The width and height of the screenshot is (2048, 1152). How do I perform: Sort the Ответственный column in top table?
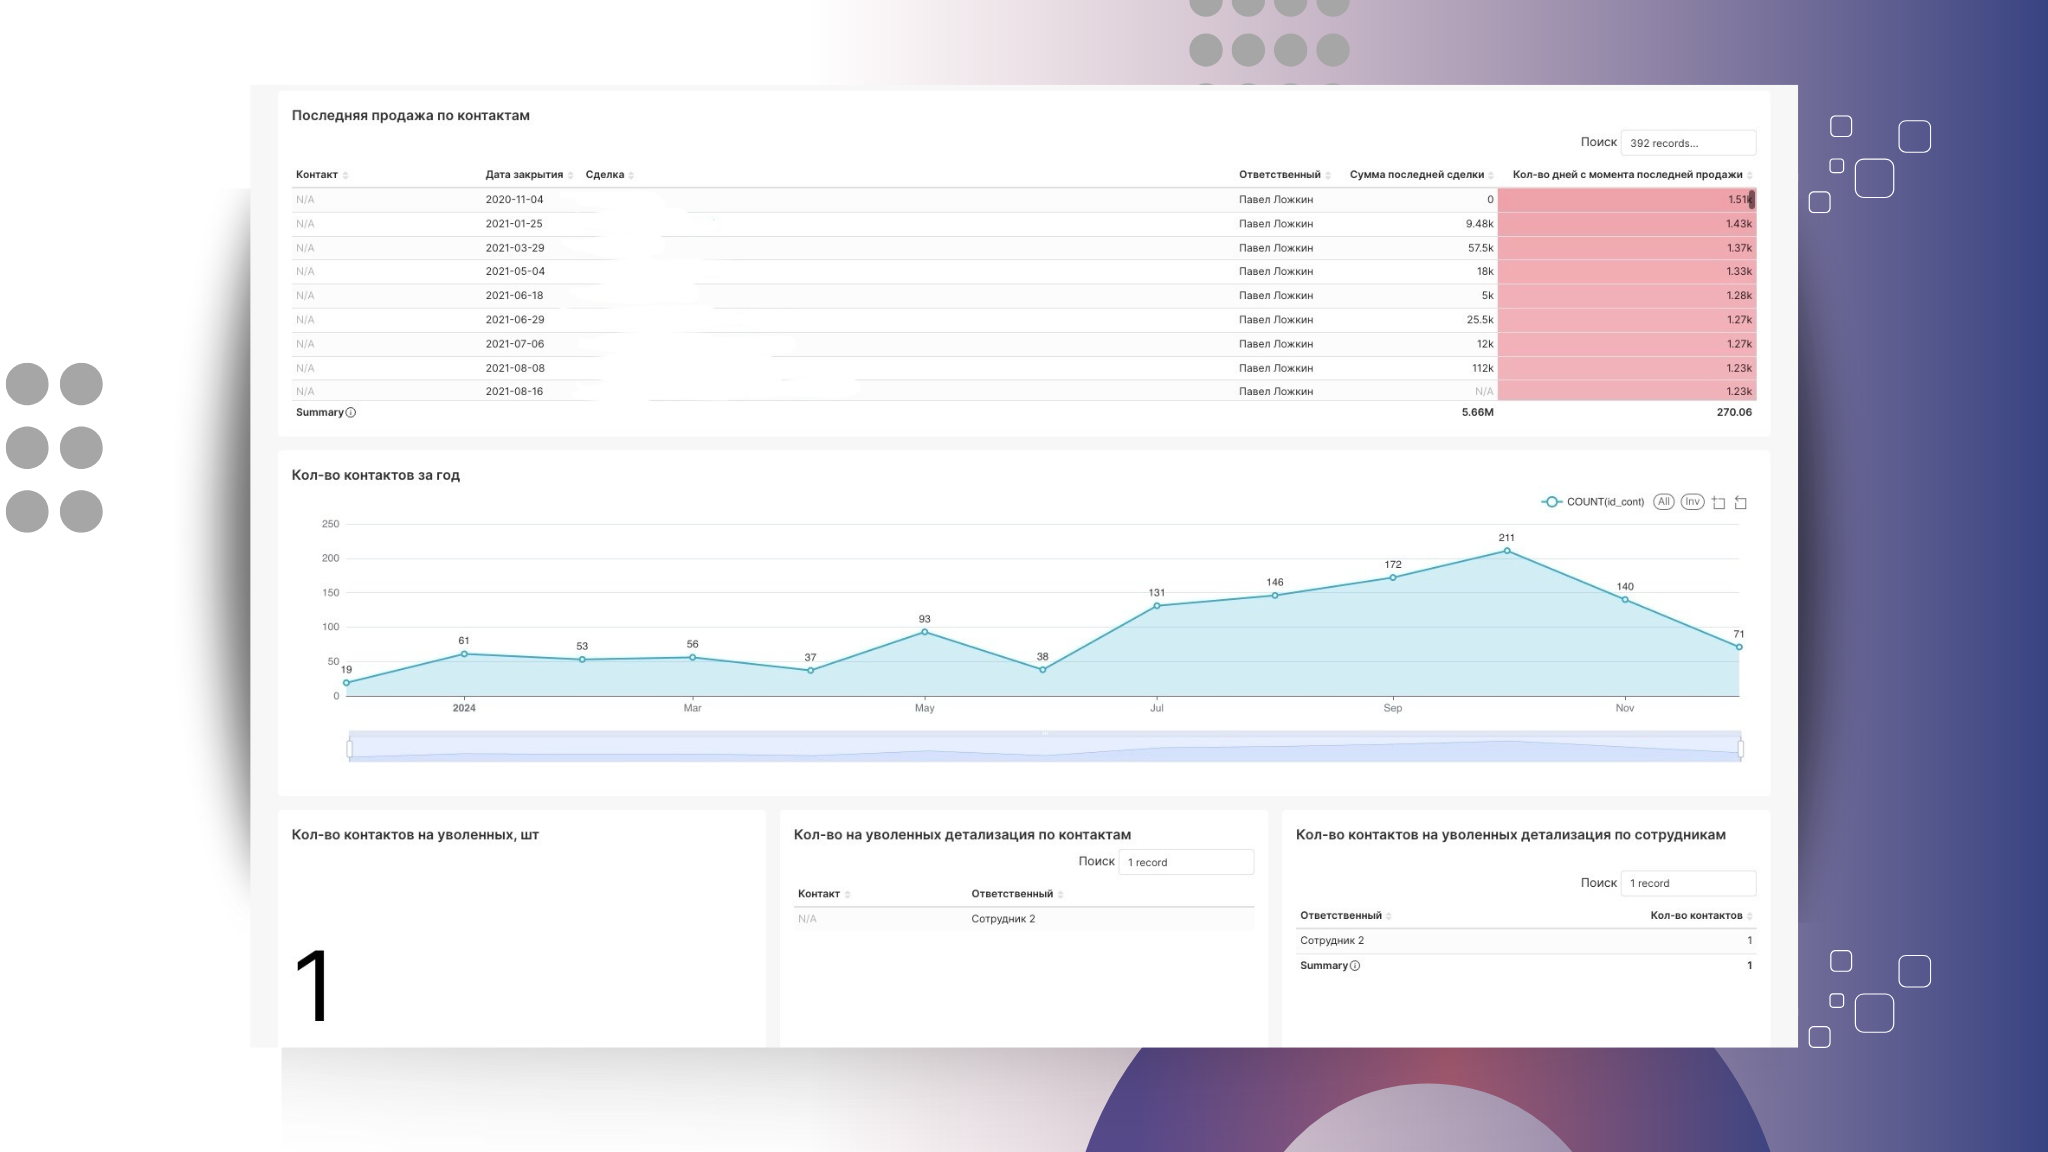pyautogui.click(x=1279, y=175)
